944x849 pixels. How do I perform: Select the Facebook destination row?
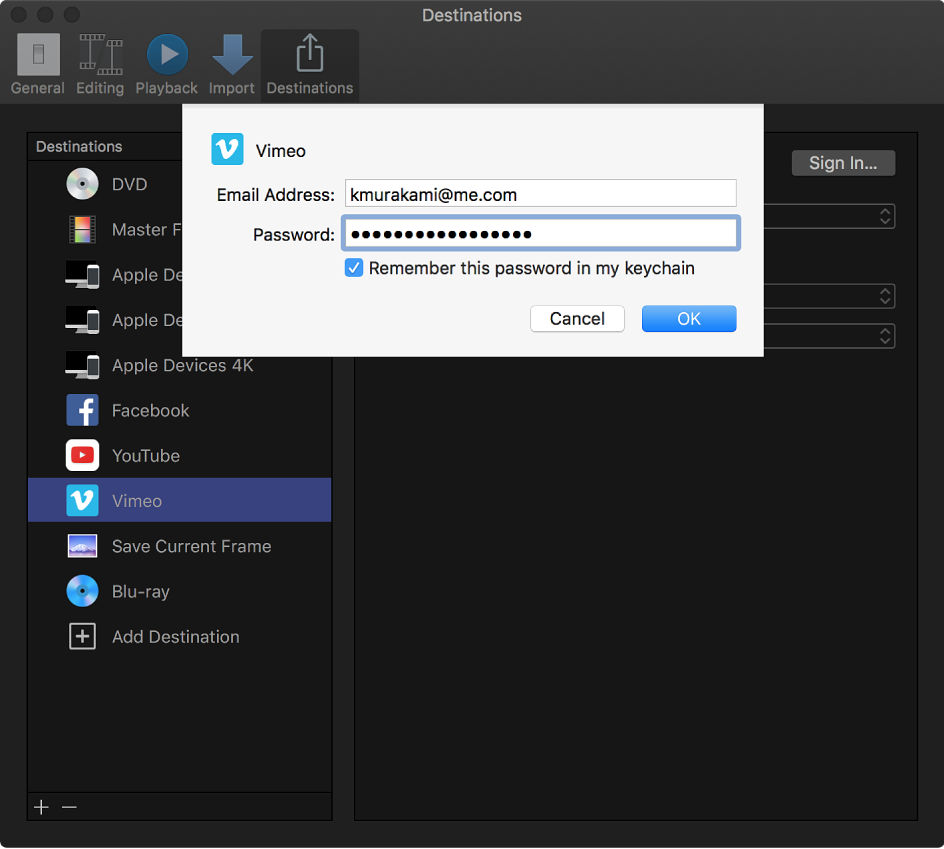[179, 411]
